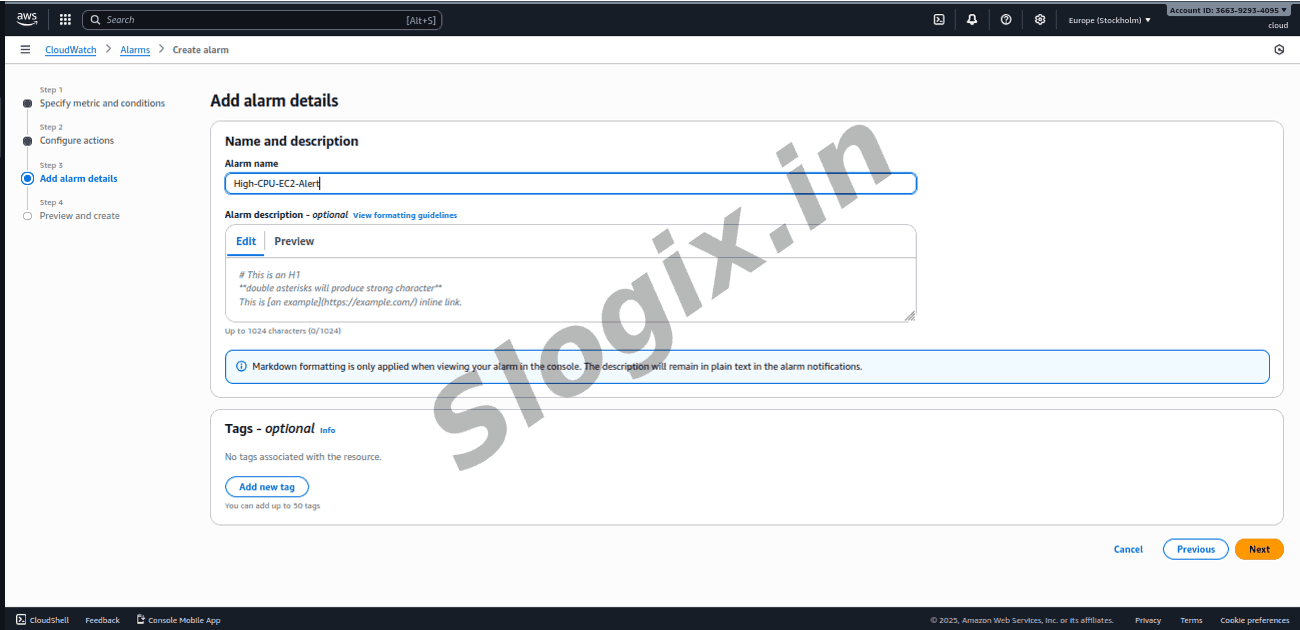Open the help question mark icon
This screenshot has height=630, width=1300.
click(x=1006, y=19)
